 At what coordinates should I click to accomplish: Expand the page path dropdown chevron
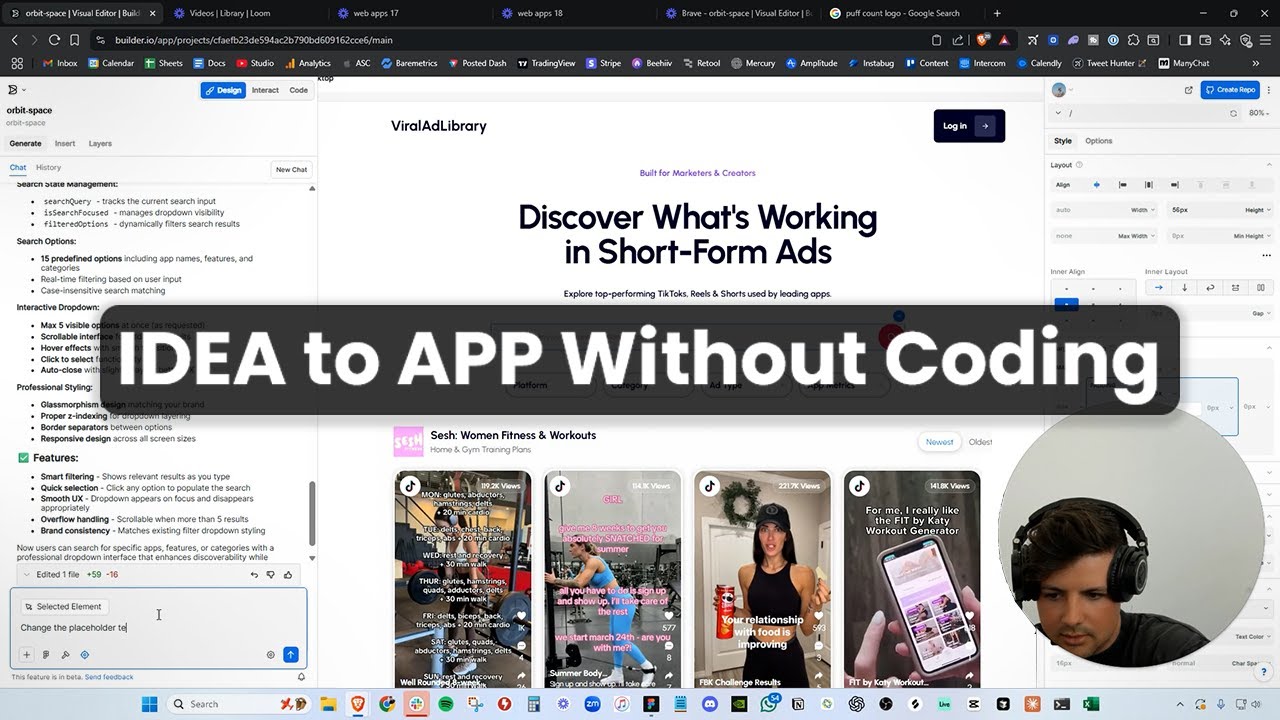point(1059,113)
